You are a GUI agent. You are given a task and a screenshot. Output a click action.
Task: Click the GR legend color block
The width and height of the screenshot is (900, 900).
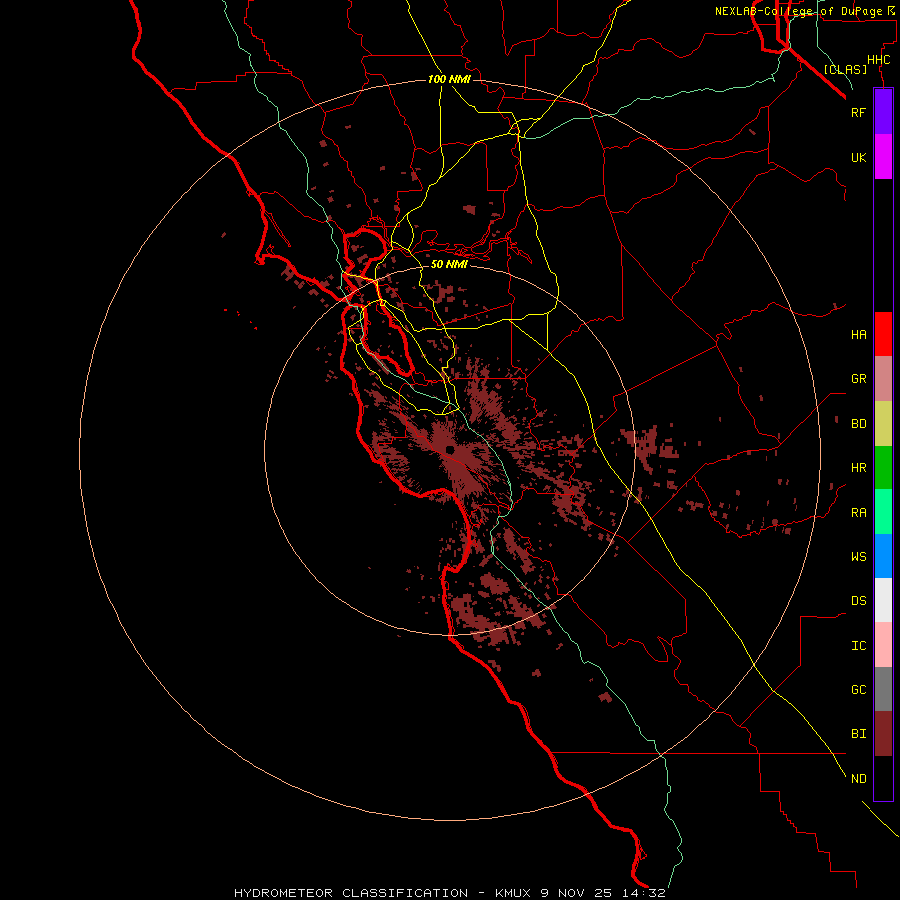(x=883, y=379)
